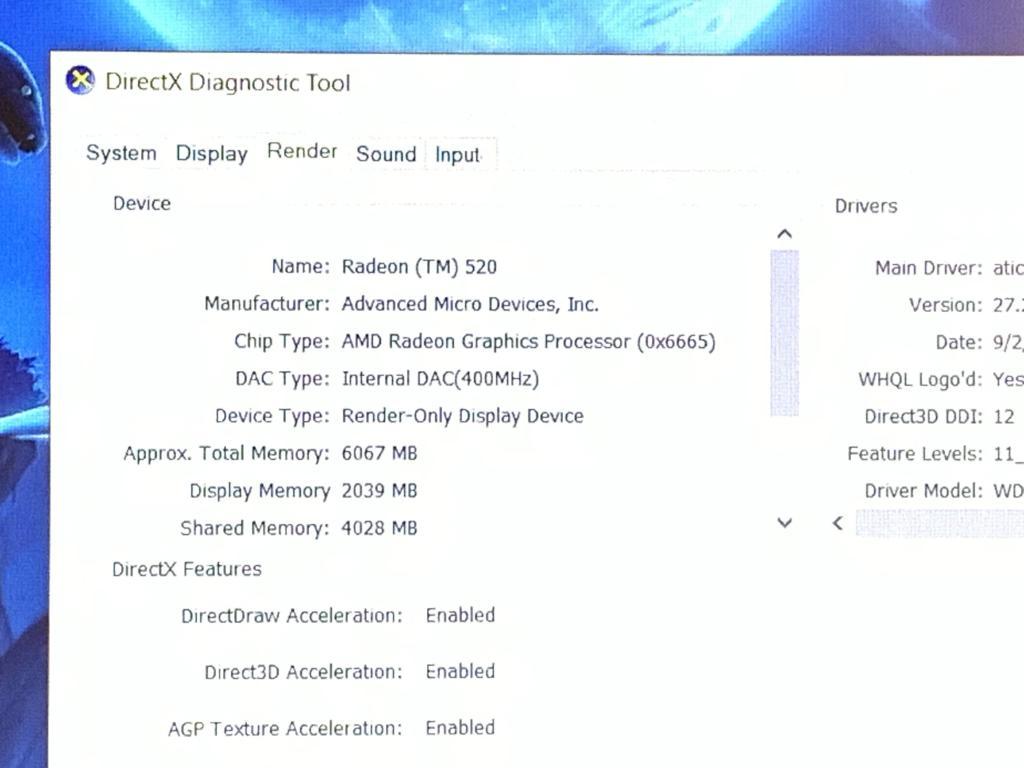
Task: Click the DirectX Diagnostic Tool title icon
Action: [80, 81]
